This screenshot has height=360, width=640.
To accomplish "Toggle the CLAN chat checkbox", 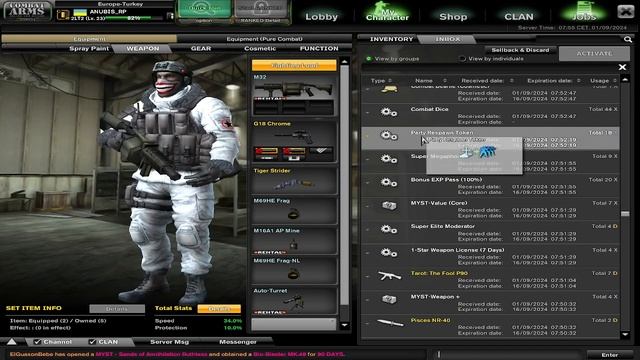I will click(x=92, y=342).
